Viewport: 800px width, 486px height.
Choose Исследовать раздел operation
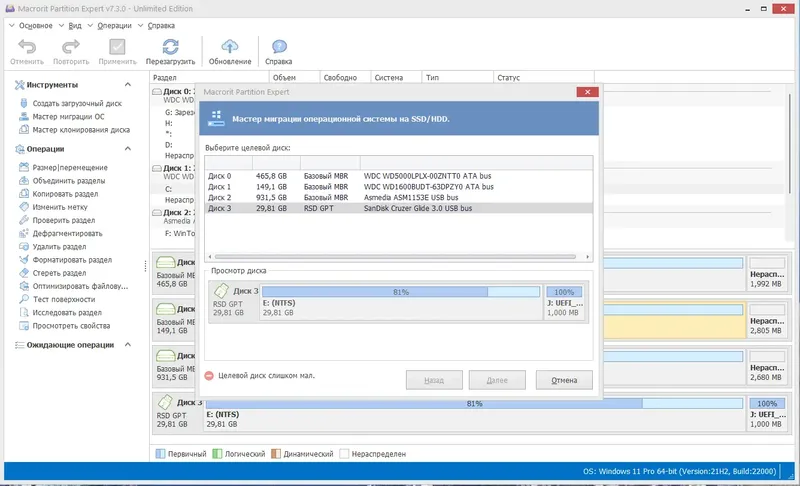pos(67,313)
